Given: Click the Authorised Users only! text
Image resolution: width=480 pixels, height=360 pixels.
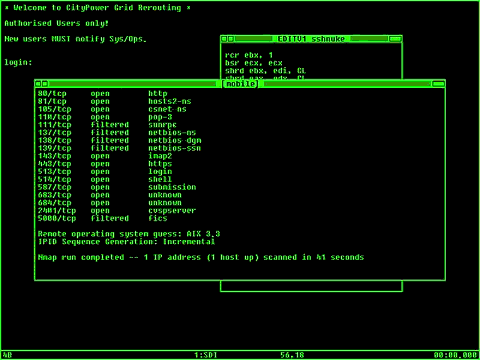Looking at the screenshot, I should click(x=56, y=23).
